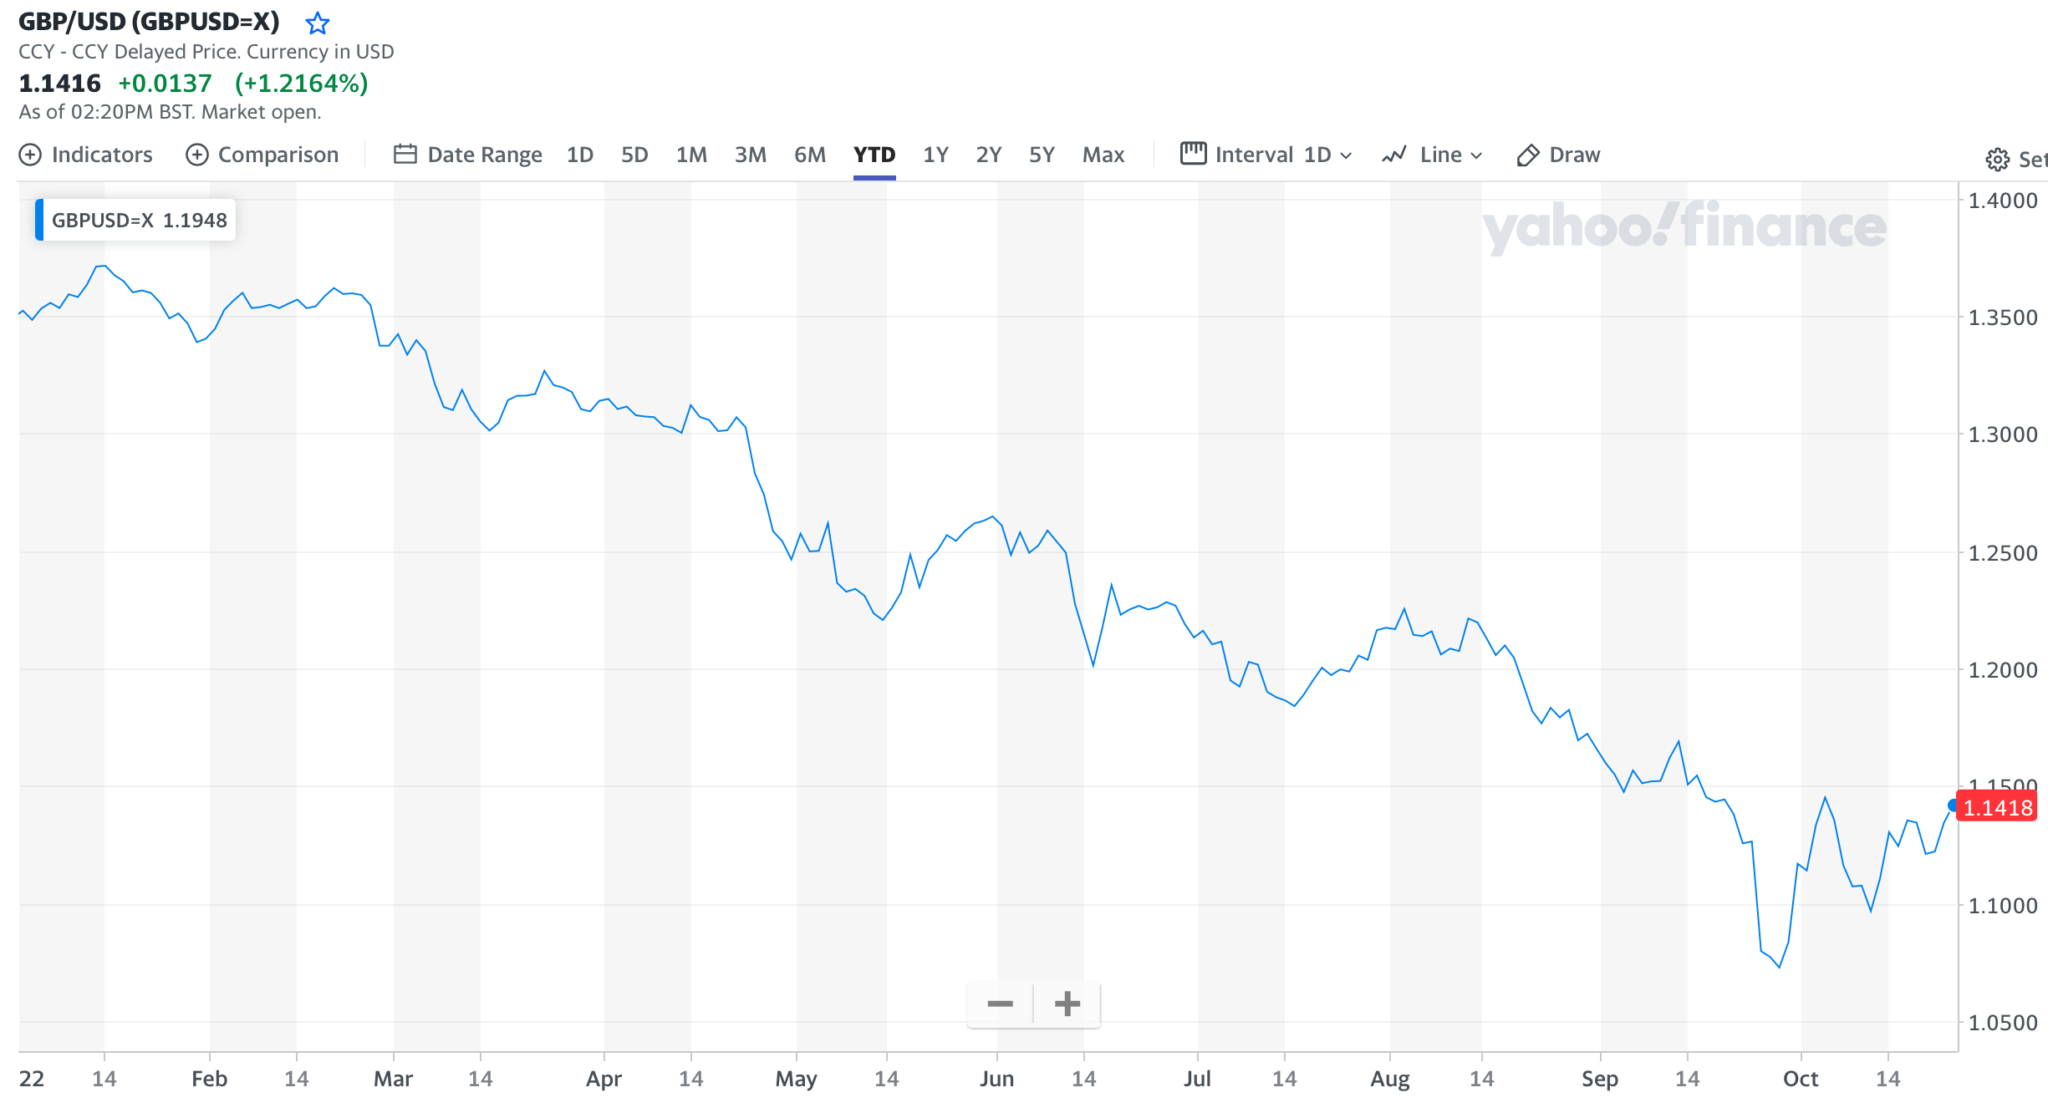Click the Date Range calendar icon
The image size is (2048, 1118).
point(405,155)
